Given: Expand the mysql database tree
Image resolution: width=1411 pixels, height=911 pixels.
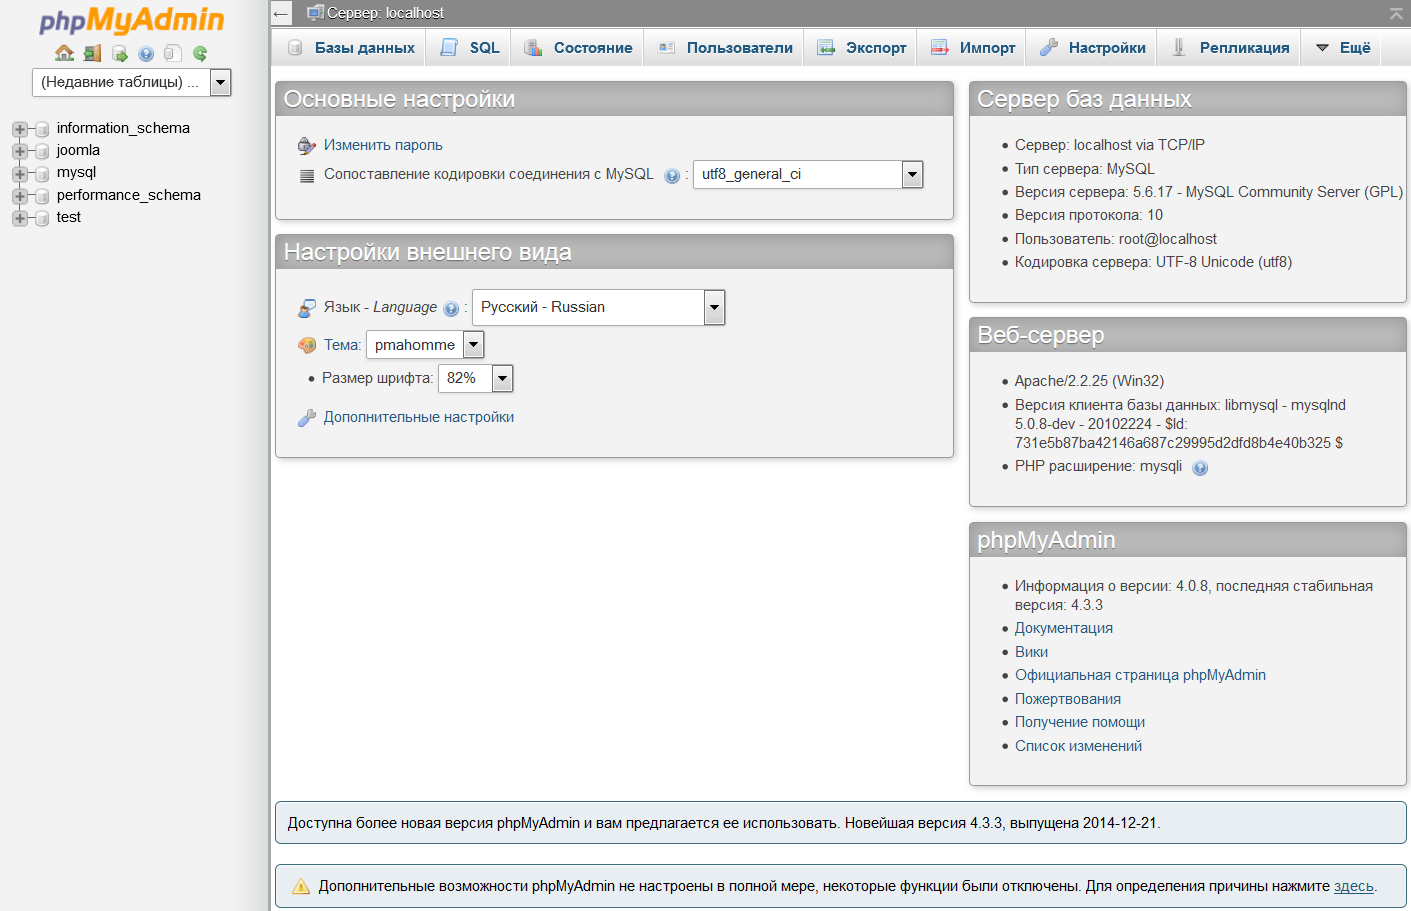Looking at the screenshot, I should [x=20, y=173].
